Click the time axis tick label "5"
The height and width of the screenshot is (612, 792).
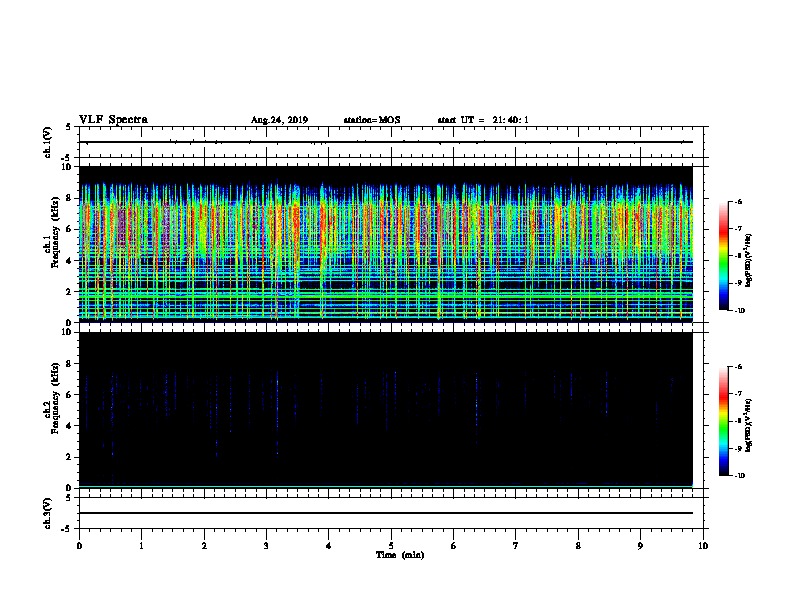391,546
